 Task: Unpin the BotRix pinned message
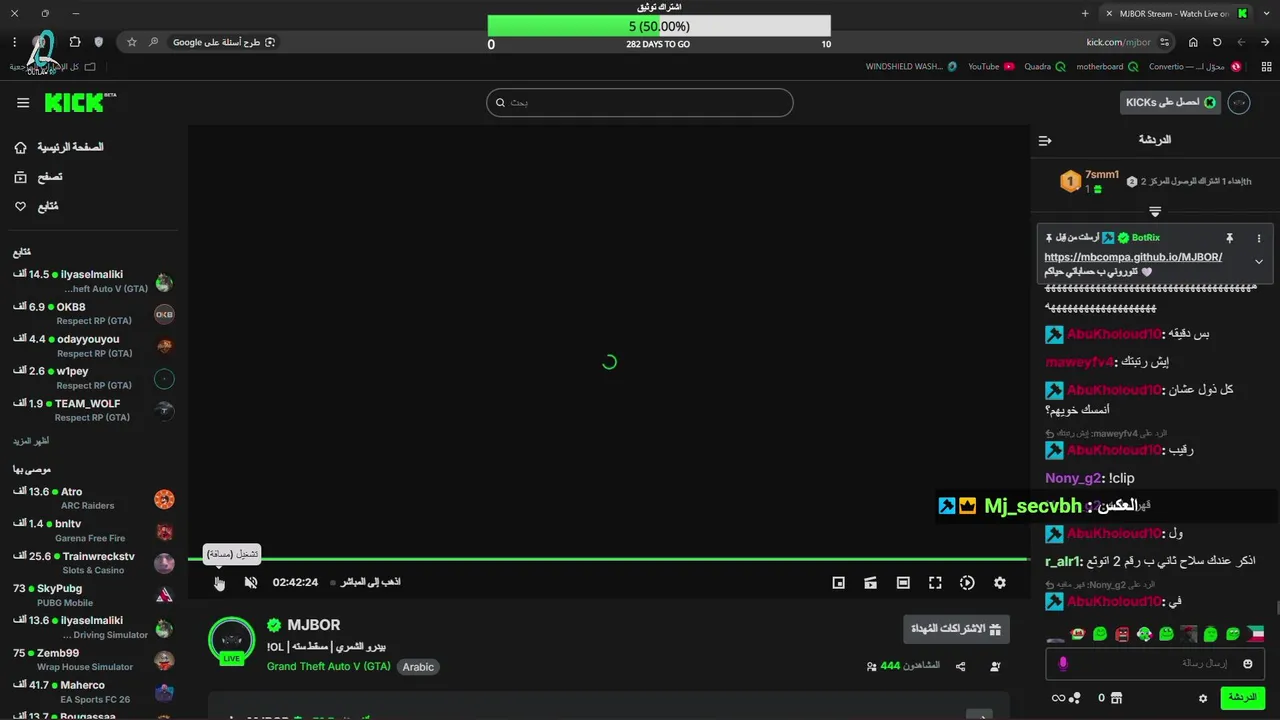(x=1229, y=238)
